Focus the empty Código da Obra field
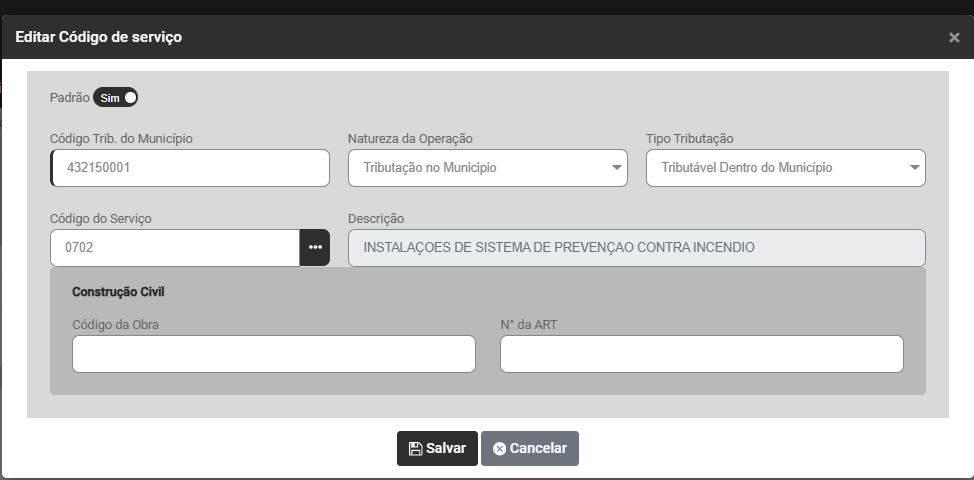The width and height of the screenshot is (974, 480). (x=273, y=354)
